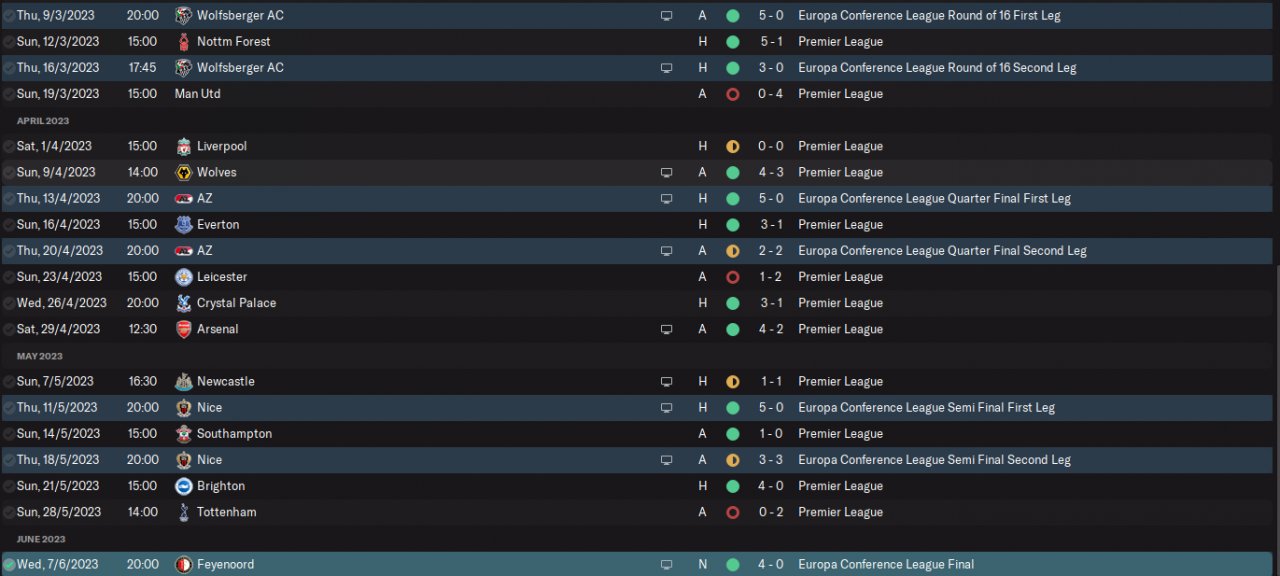
Task: Click the Arsenal crest icon
Action: click(x=183, y=329)
